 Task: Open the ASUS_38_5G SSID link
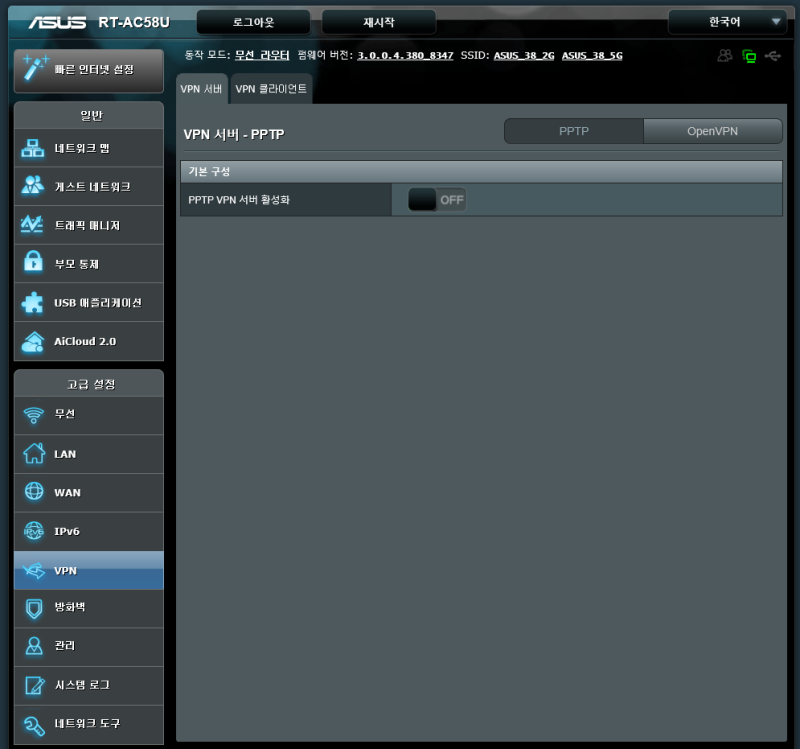592,56
